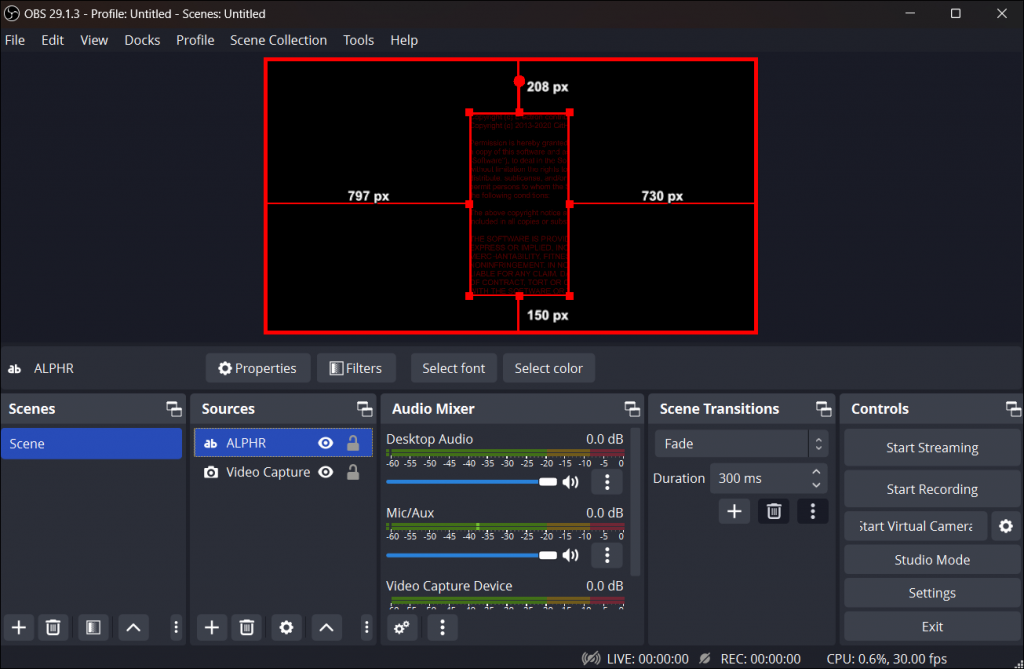Hide the ALPHR text source

(x=325, y=442)
